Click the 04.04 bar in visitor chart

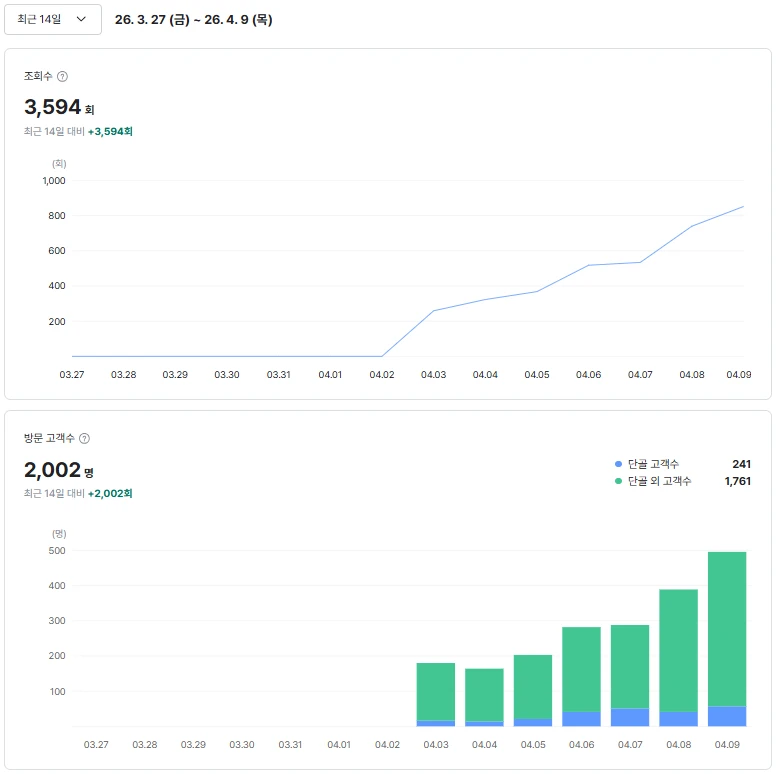point(484,697)
